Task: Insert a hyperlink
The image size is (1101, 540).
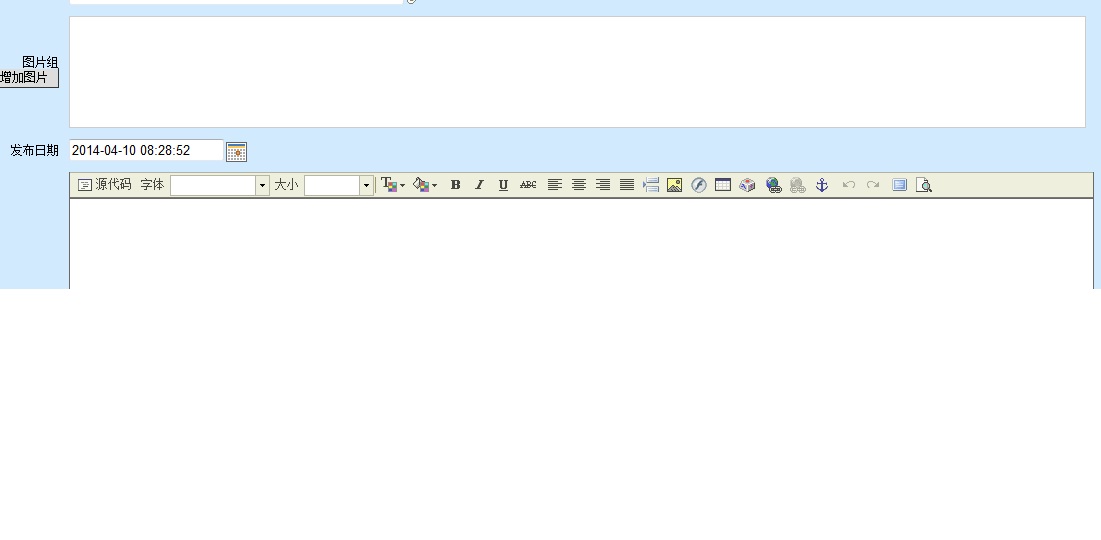Action: (773, 185)
